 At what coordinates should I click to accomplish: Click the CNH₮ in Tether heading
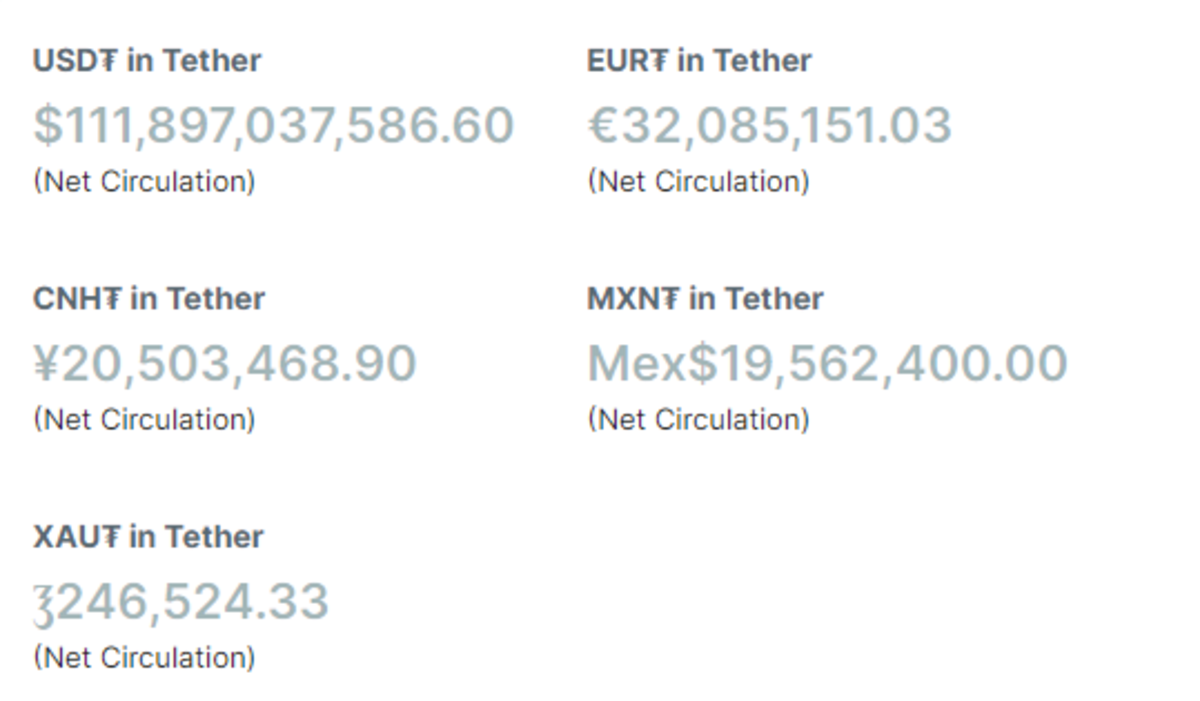[149, 299]
